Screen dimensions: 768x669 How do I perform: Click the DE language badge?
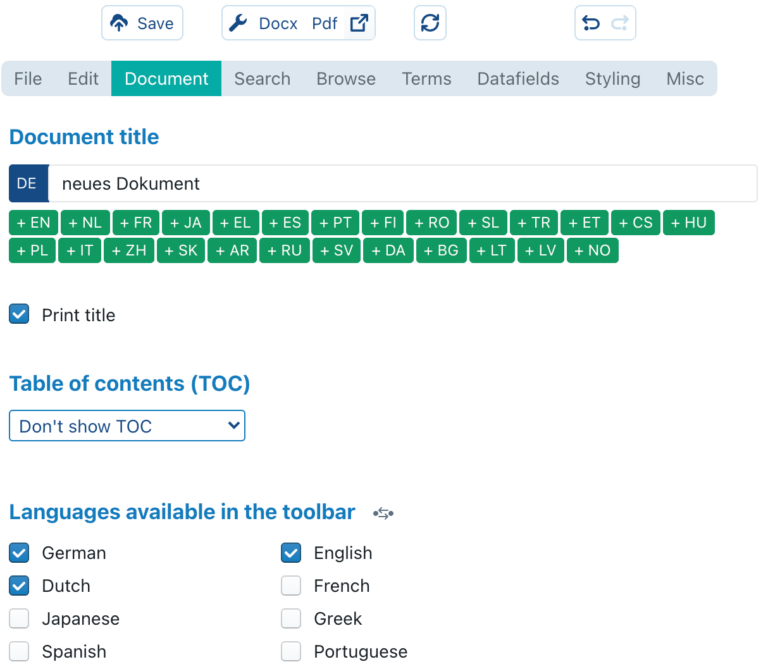point(27,184)
